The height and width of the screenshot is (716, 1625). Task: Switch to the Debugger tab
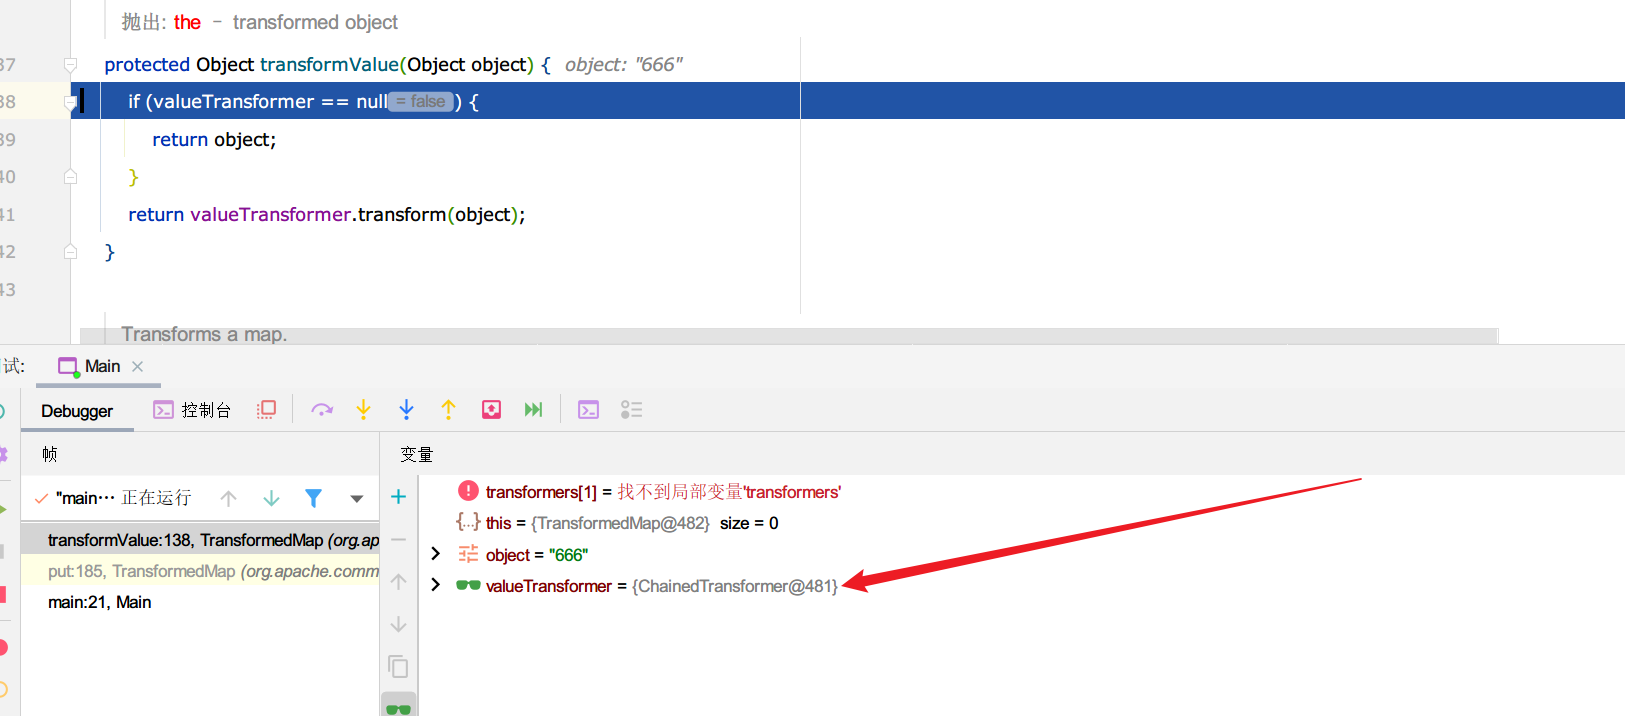(77, 411)
